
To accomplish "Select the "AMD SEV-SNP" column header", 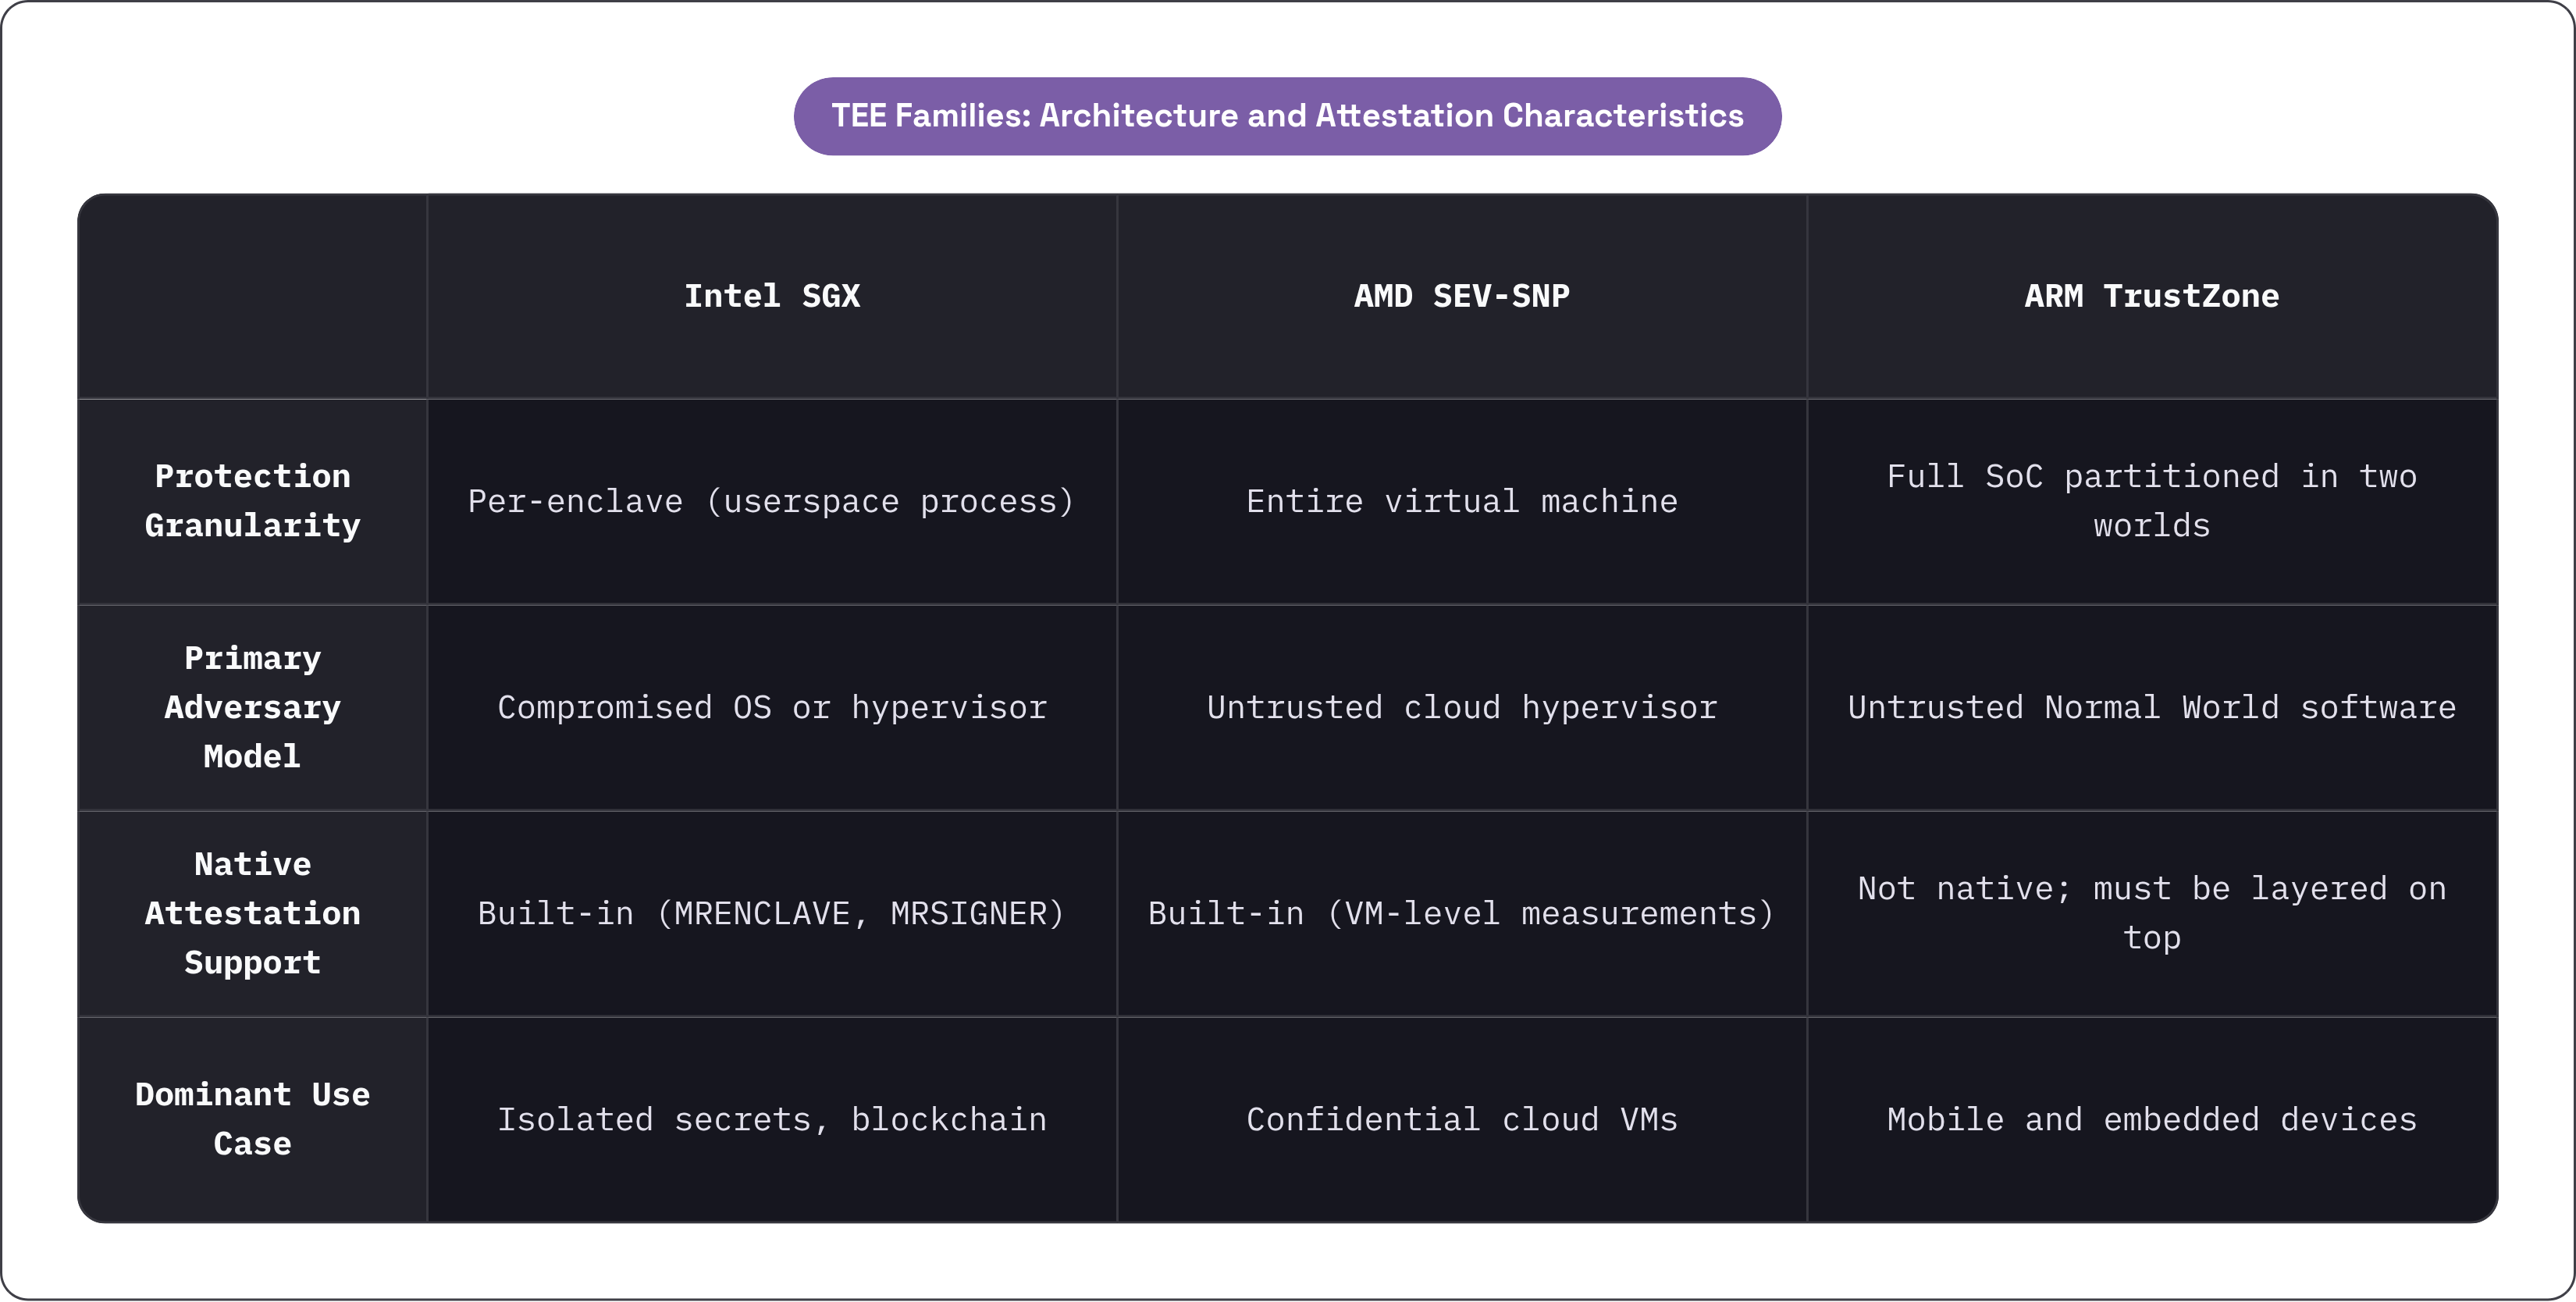I will click(x=1462, y=296).
